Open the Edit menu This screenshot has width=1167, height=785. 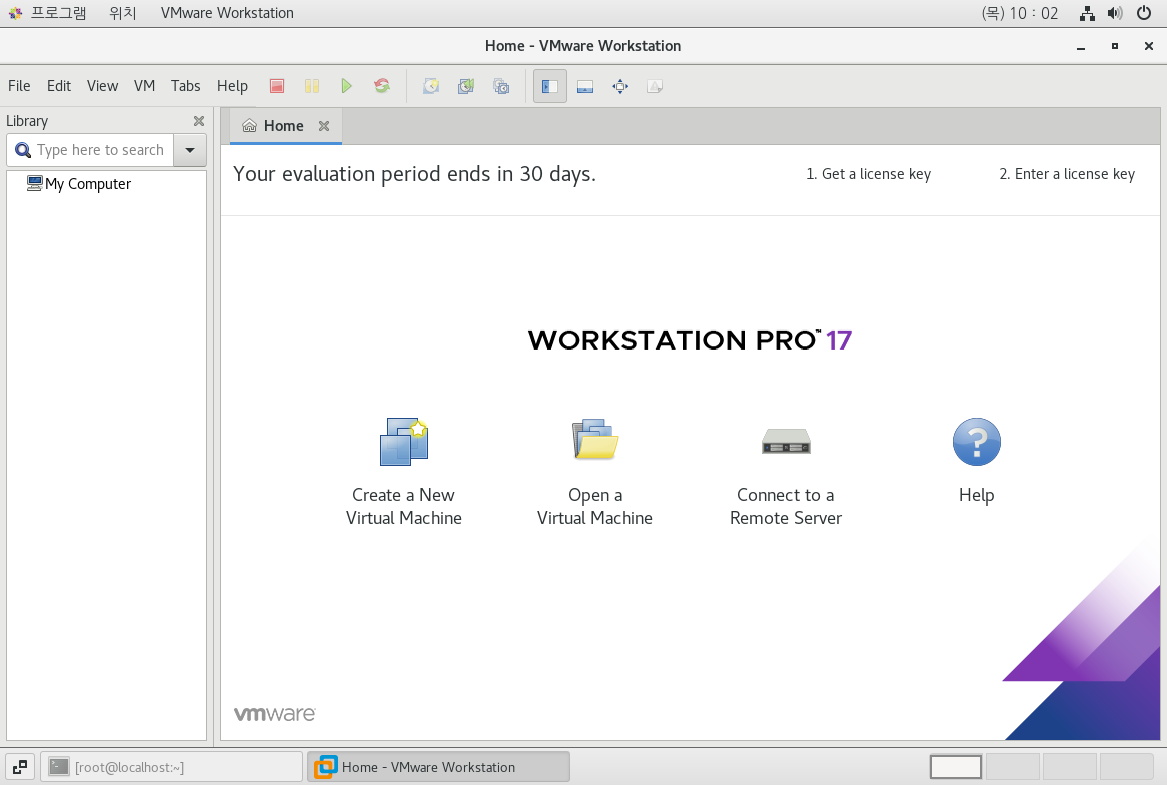click(59, 86)
